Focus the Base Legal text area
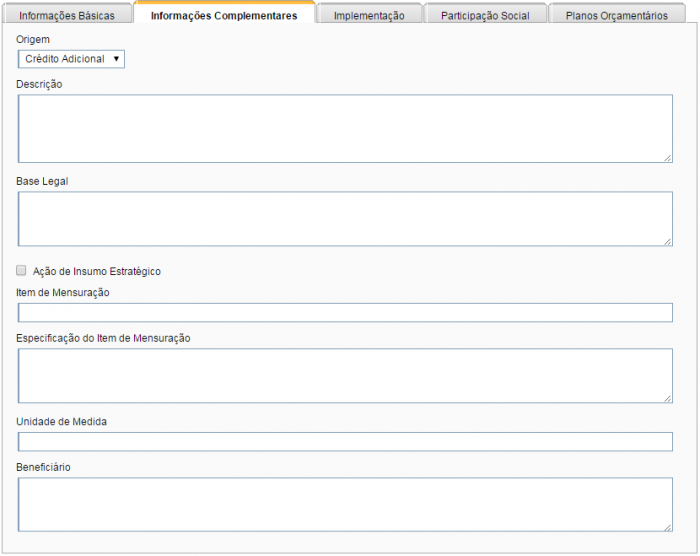This screenshot has width=700, height=556. [345, 218]
